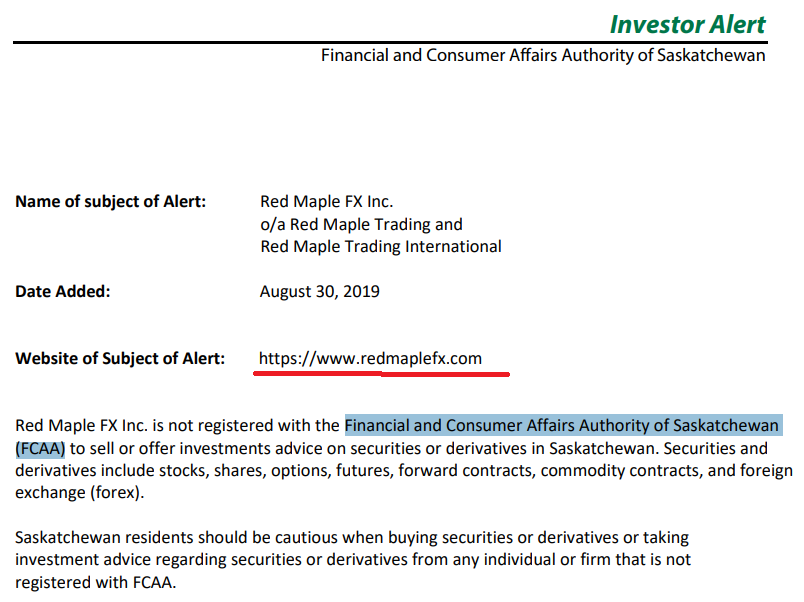The height and width of the screenshot is (602, 804).
Task: Click the 'Name of subject of Alert:' label
Action: pyautogui.click(x=110, y=202)
